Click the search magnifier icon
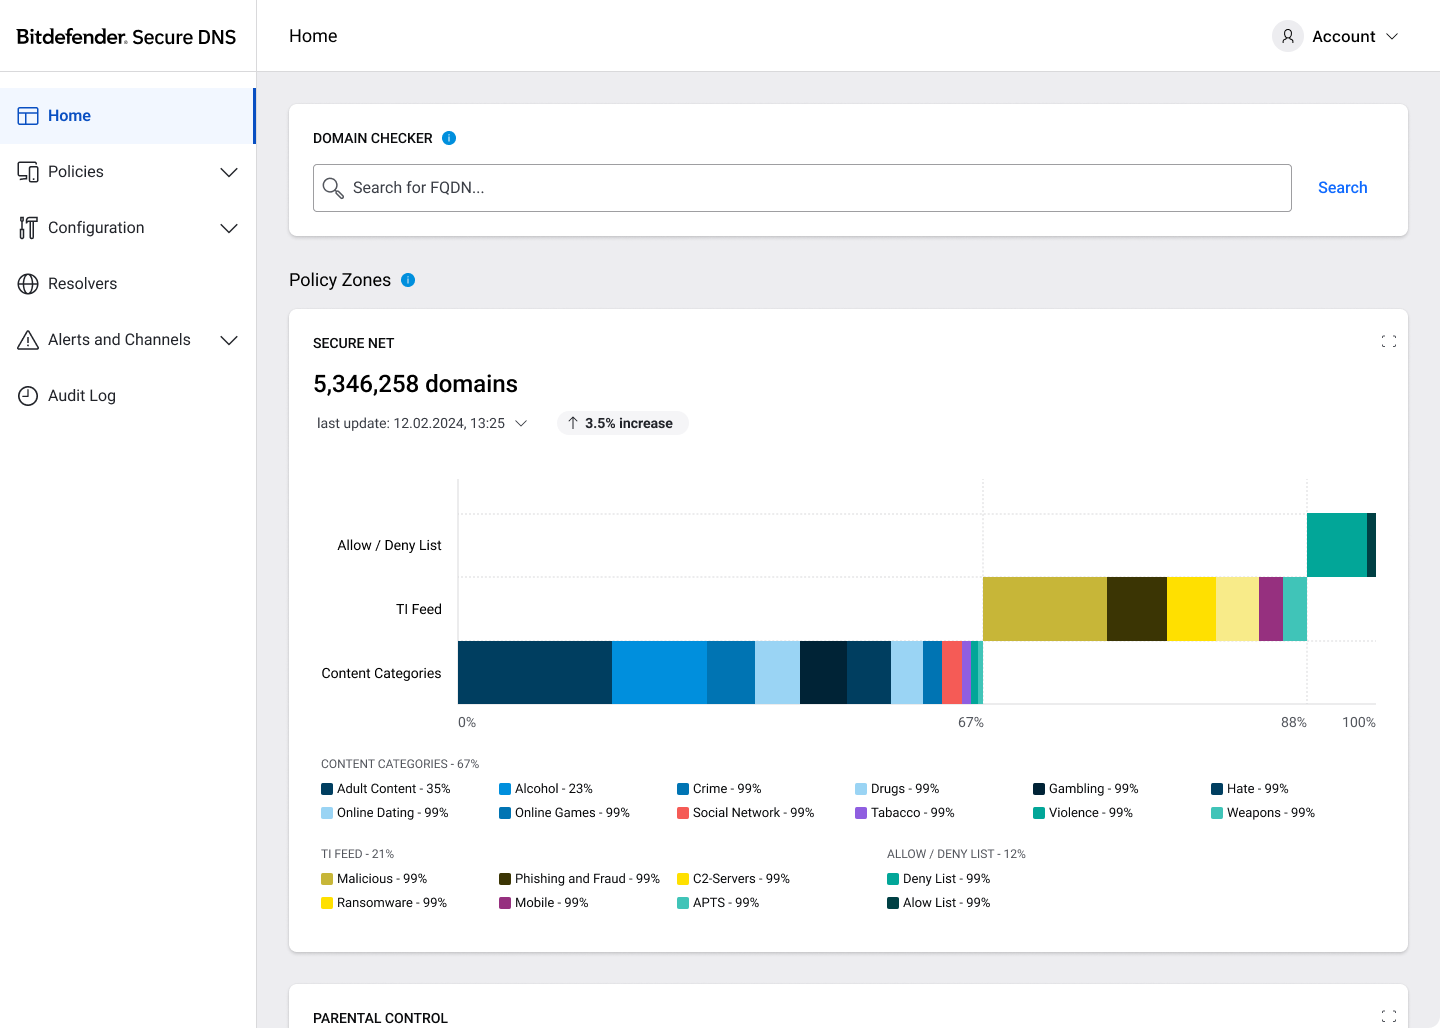This screenshot has width=1440, height=1028. (333, 188)
